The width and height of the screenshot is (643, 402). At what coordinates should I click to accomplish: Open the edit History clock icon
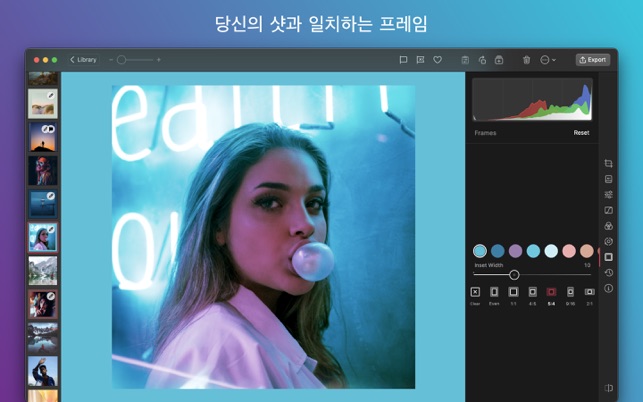tap(609, 272)
